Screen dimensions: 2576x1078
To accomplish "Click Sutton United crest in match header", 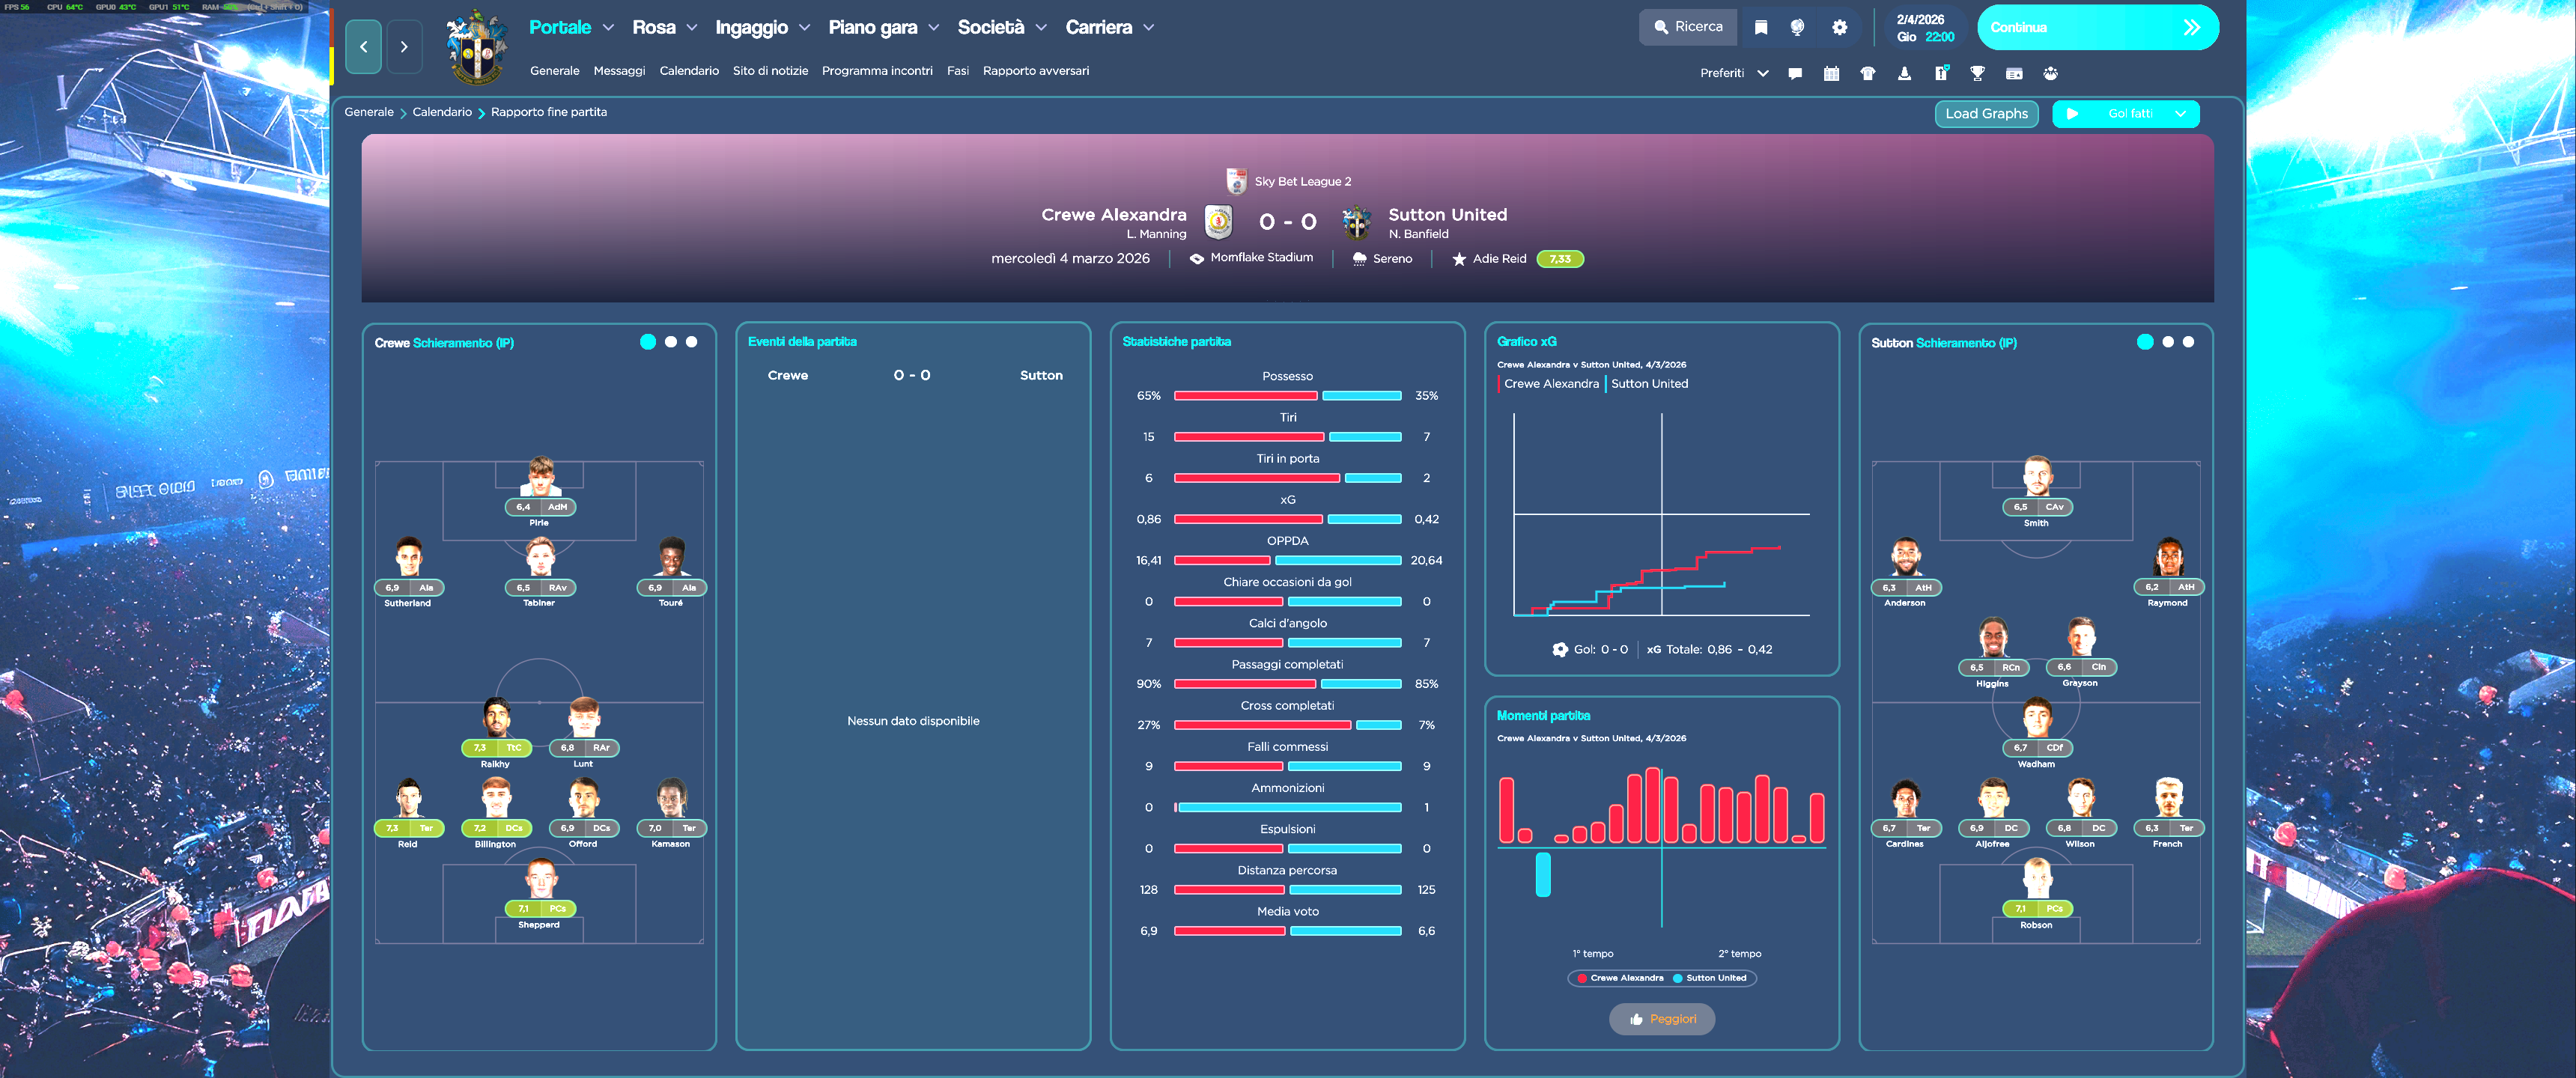I will pyautogui.click(x=1356, y=222).
